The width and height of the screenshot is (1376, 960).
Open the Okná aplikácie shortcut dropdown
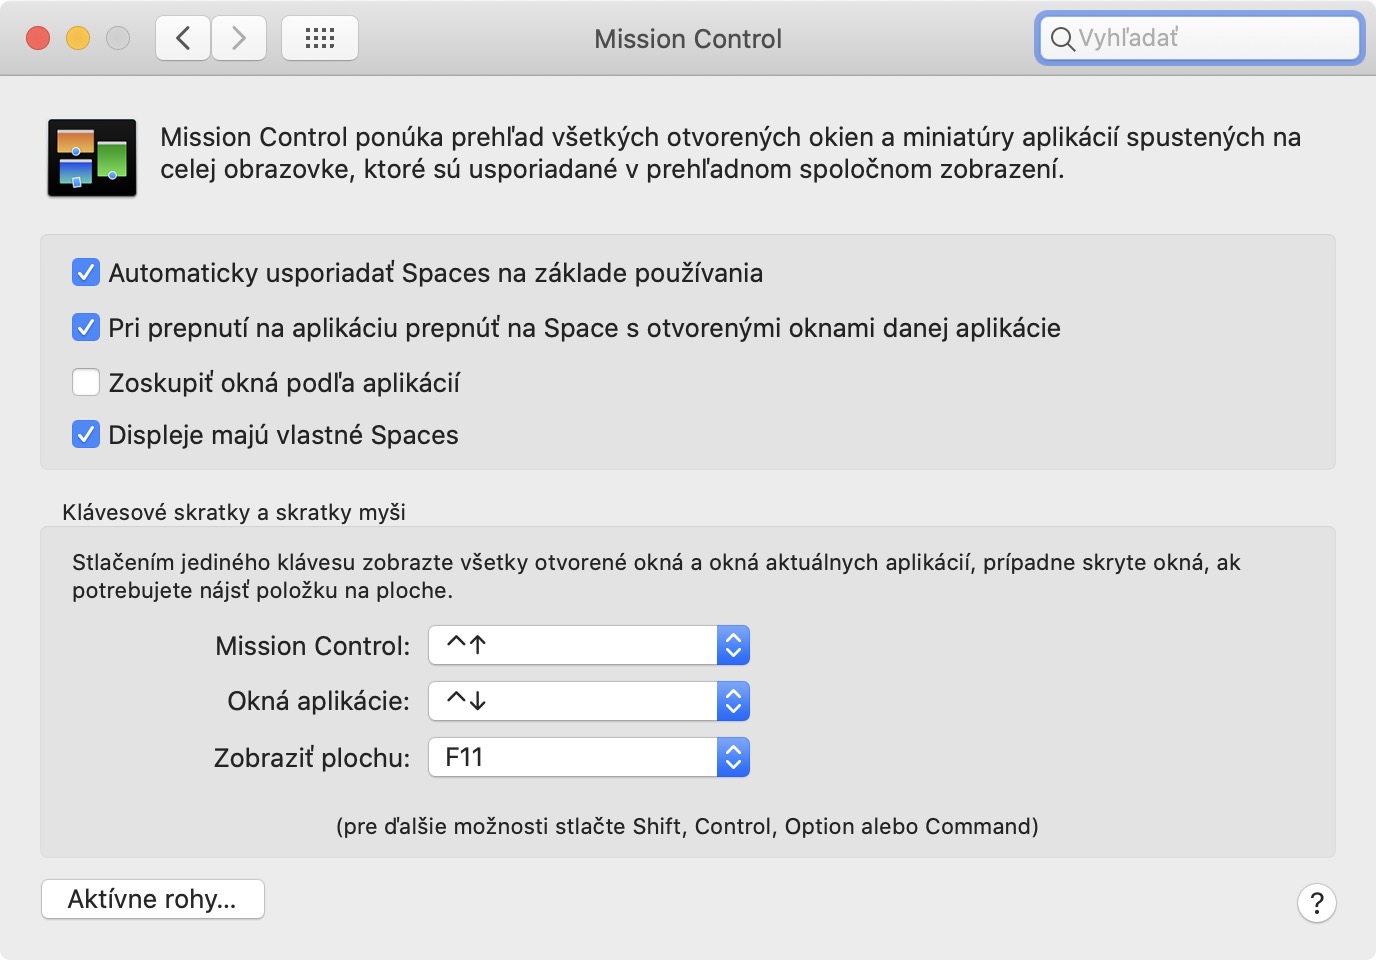(x=589, y=701)
